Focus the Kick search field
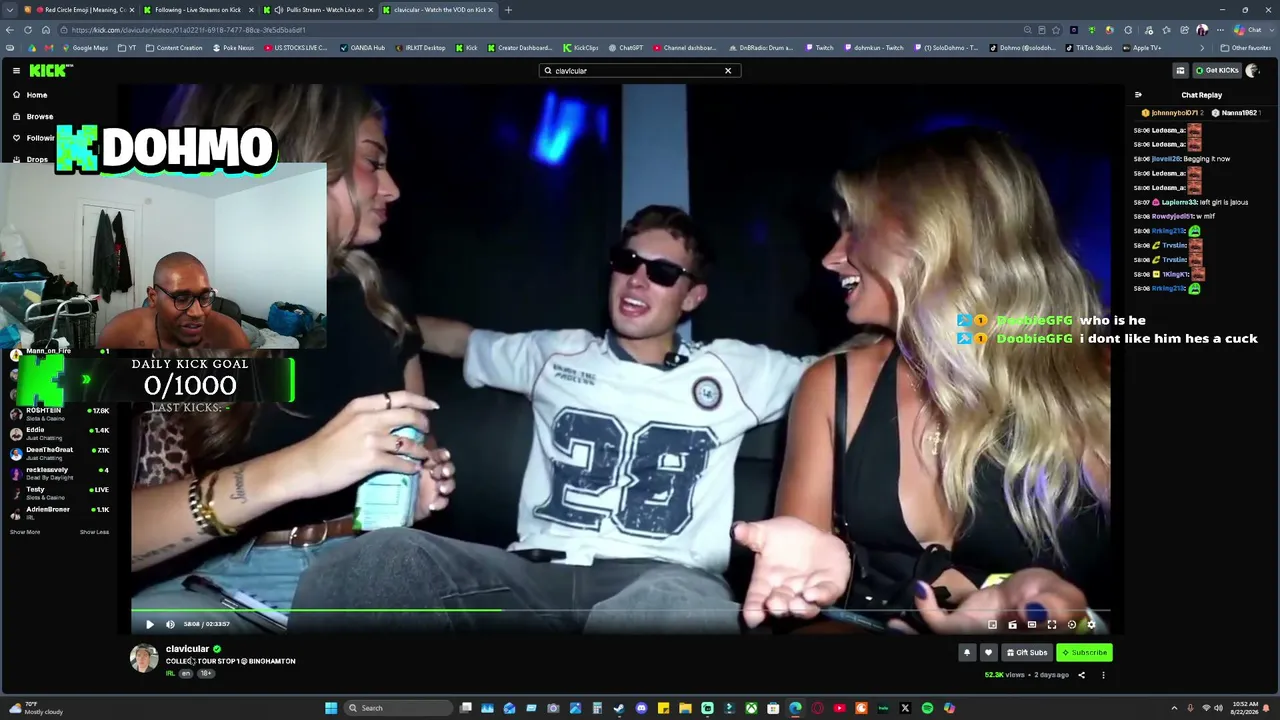This screenshot has height=720, width=1280. pyautogui.click(x=638, y=71)
